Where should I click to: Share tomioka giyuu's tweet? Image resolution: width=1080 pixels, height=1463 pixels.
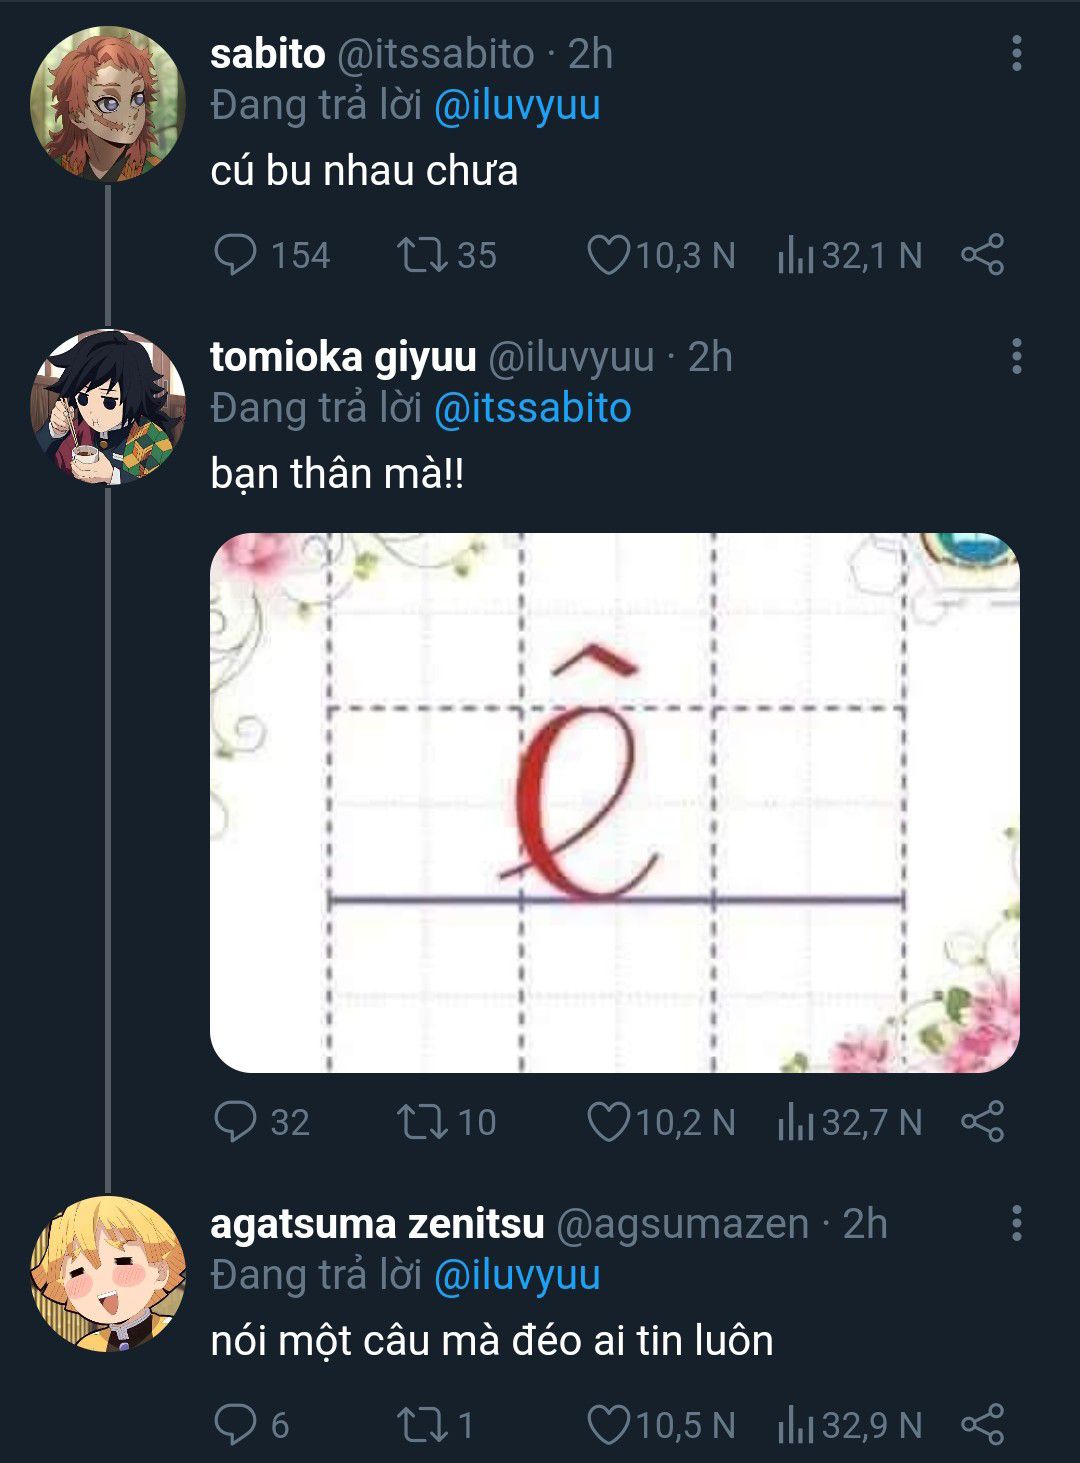(982, 1121)
